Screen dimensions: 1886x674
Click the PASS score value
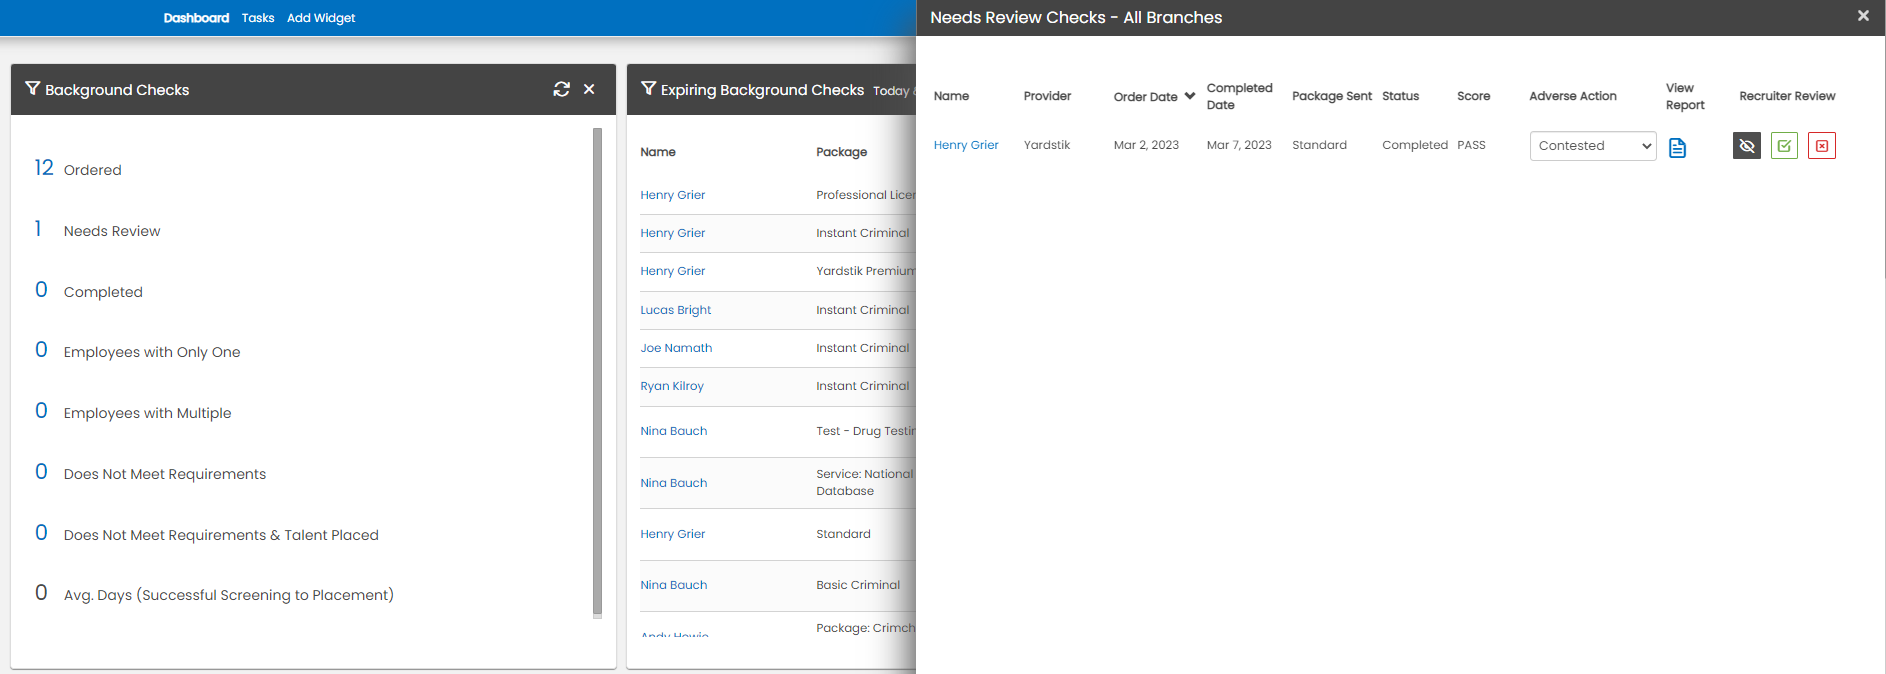(x=1471, y=145)
